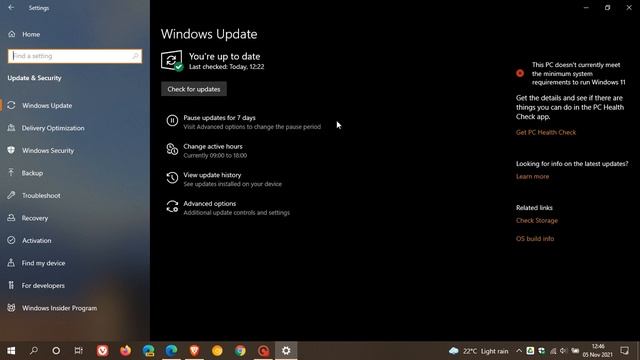Open Cortana from the taskbar
This screenshot has width=640, height=360.
[56, 351]
